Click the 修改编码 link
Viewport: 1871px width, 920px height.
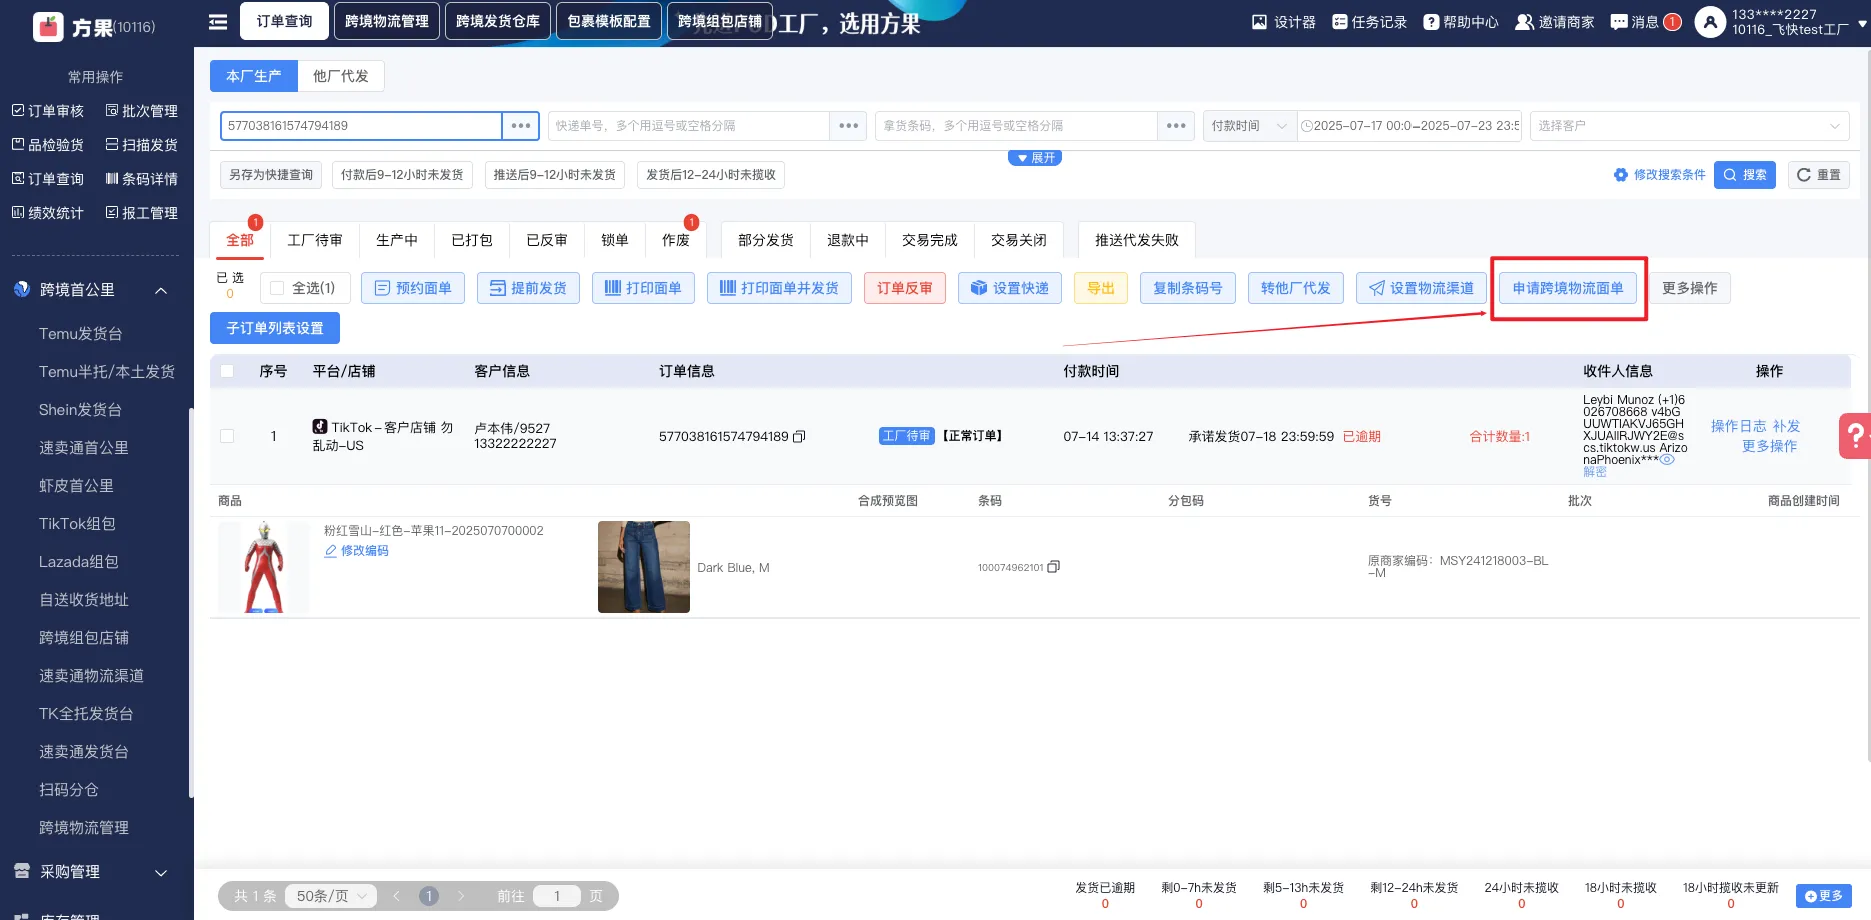pos(364,551)
